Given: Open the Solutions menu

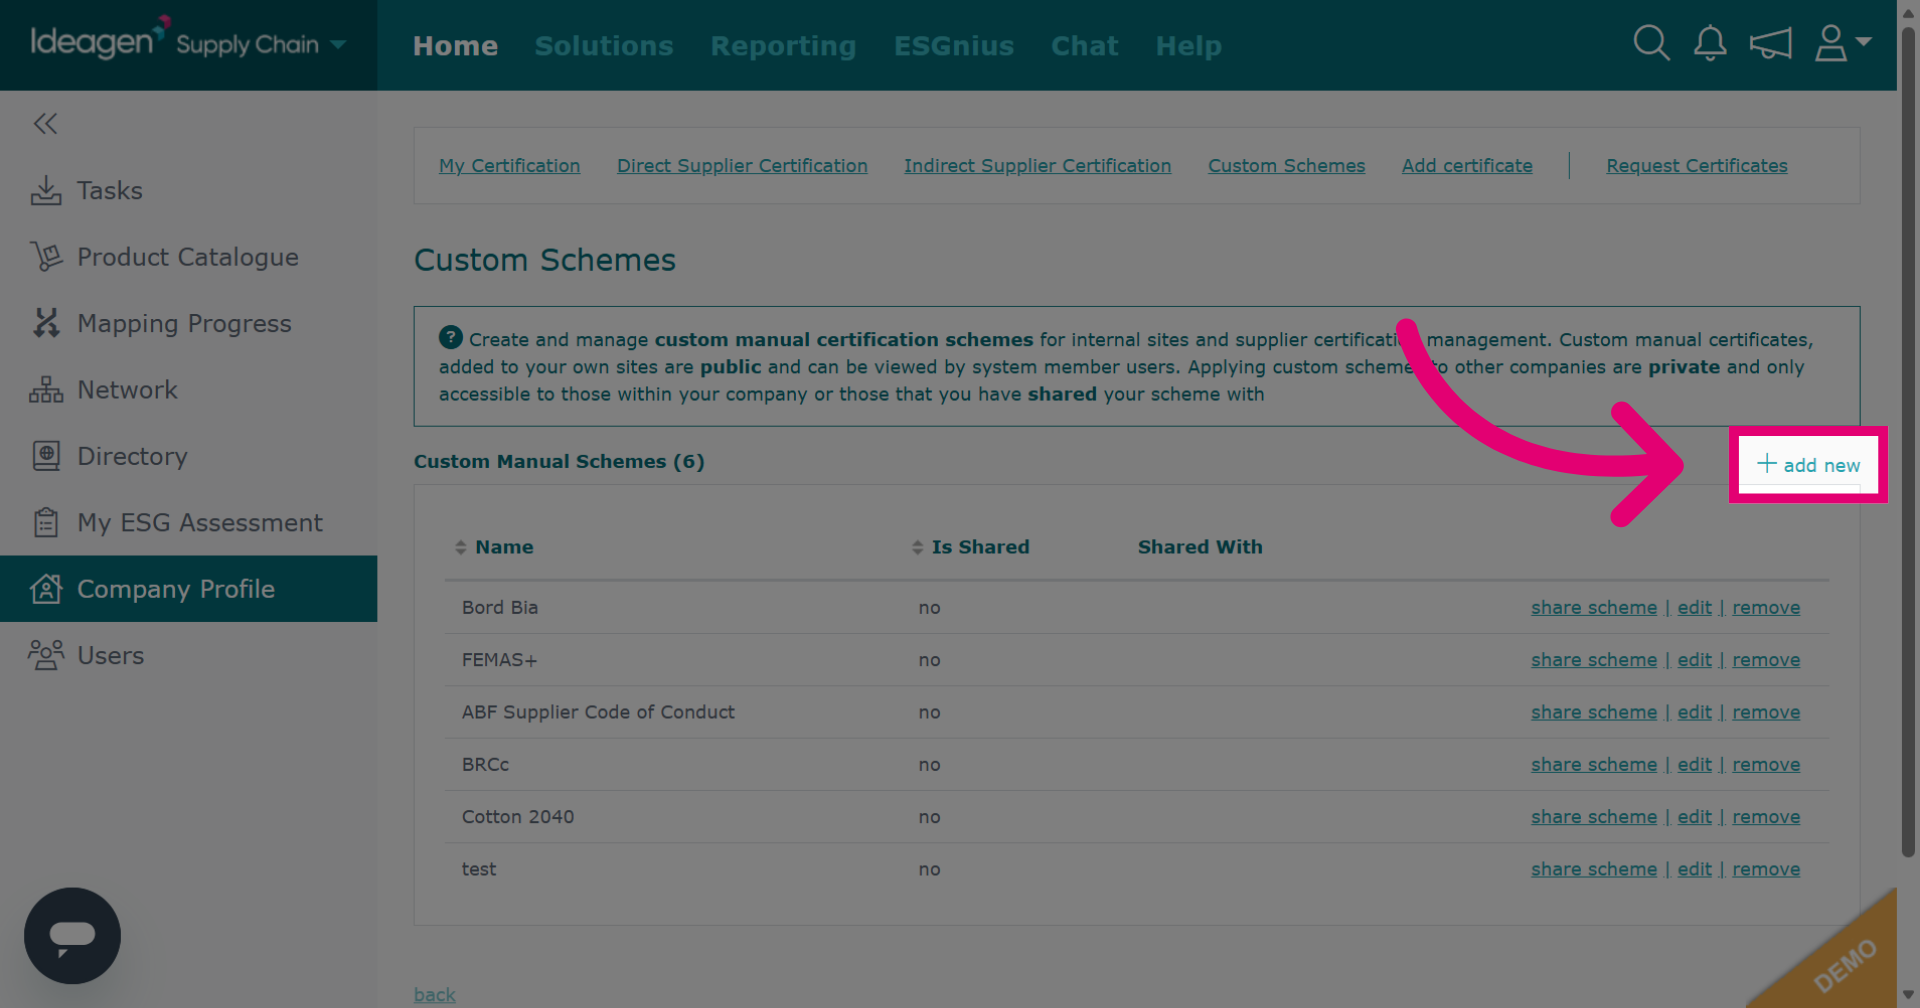Looking at the screenshot, I should click(604, 46).
